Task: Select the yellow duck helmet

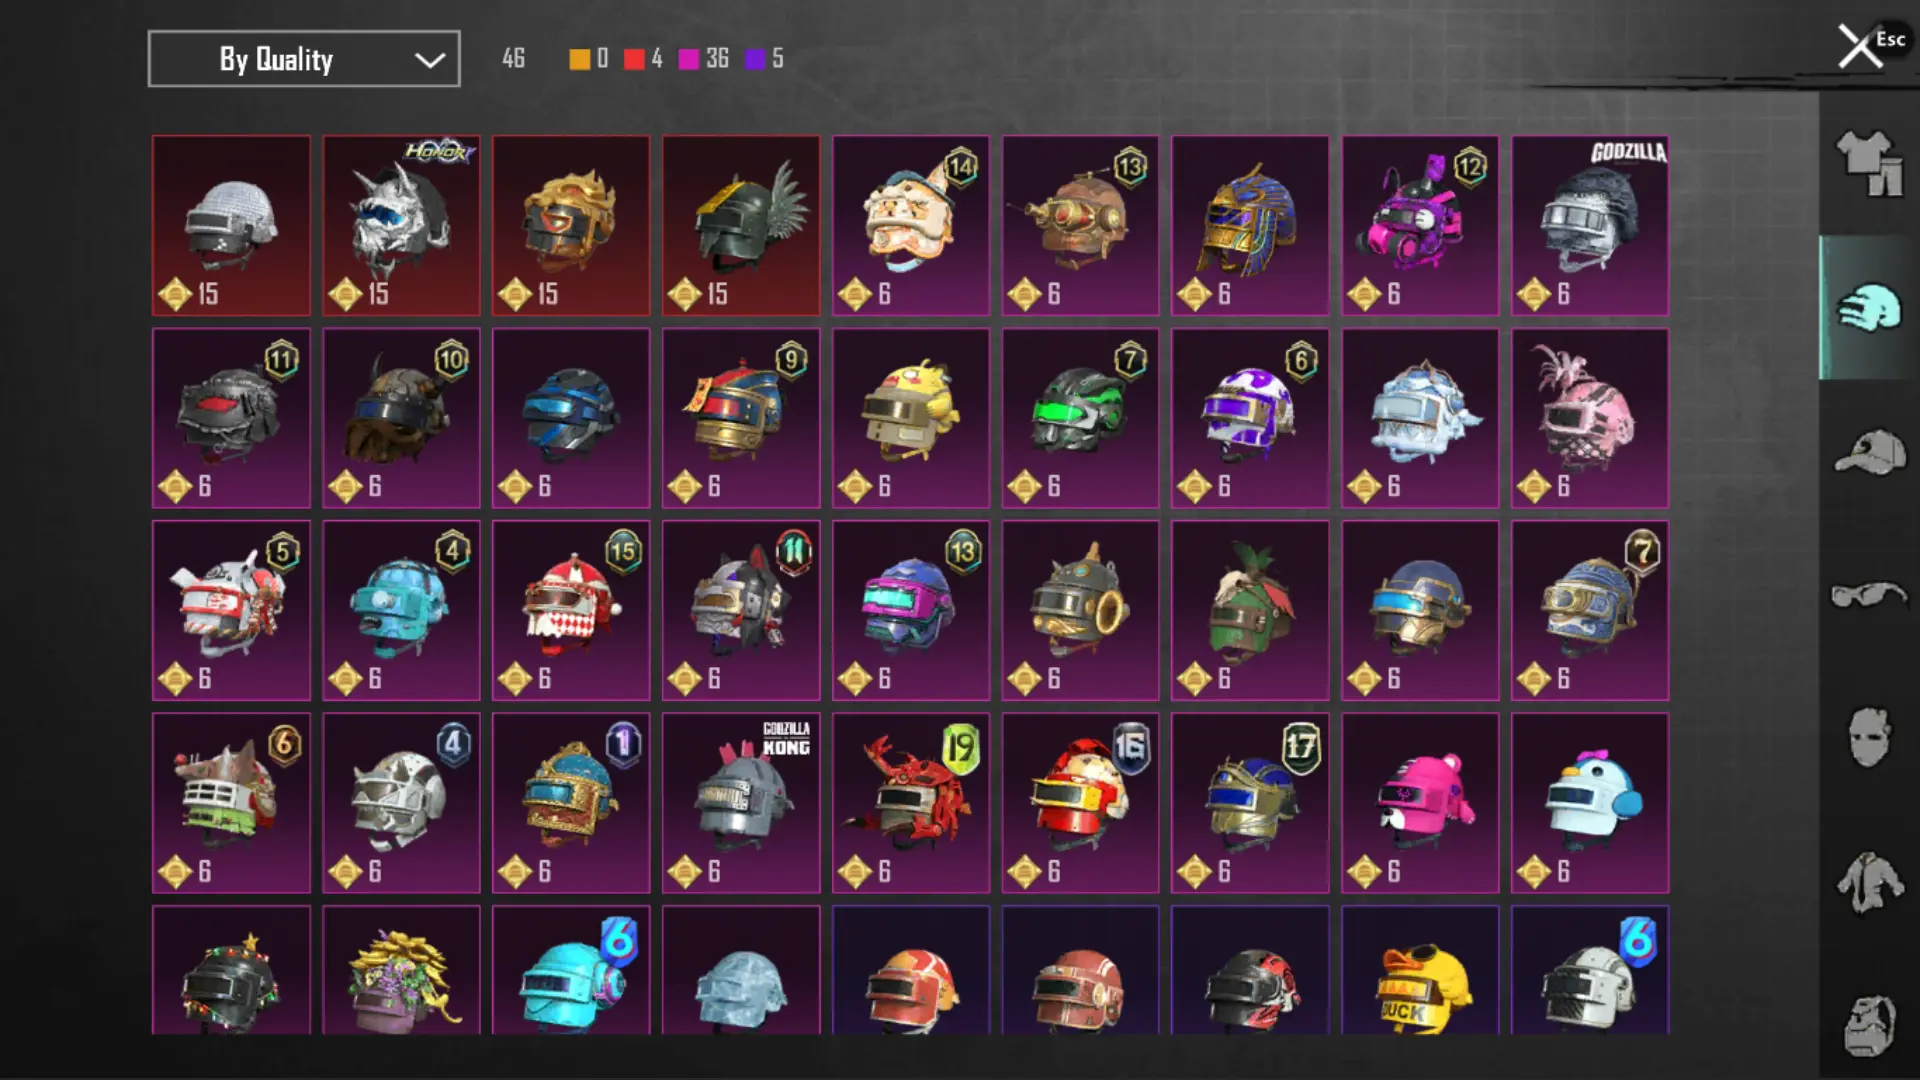Action: coord(1420,970)
